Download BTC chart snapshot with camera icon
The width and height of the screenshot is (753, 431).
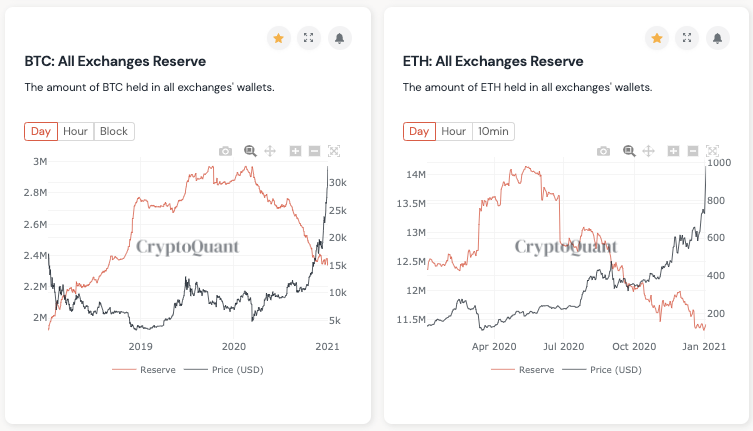click(x=225, y=151)
